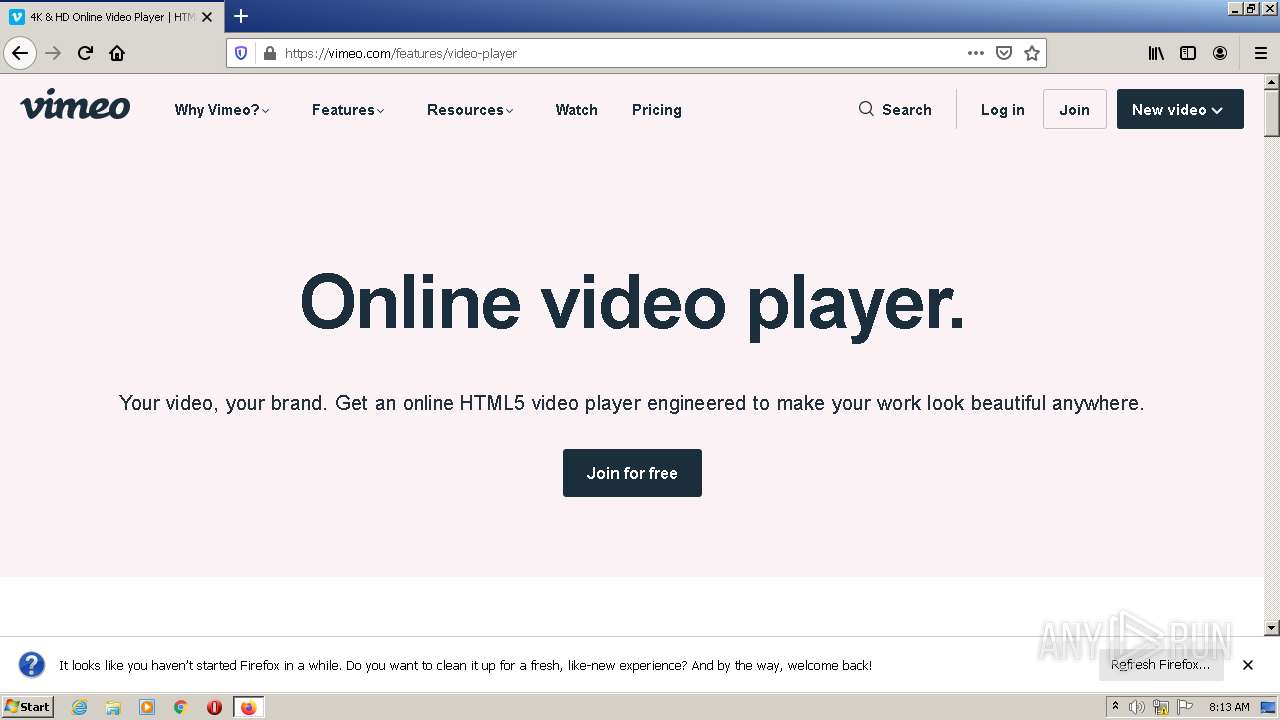This screenshot has width=1280, height=720.
Task: Select Firefox in the taskbar
Action: click(248, 707)
